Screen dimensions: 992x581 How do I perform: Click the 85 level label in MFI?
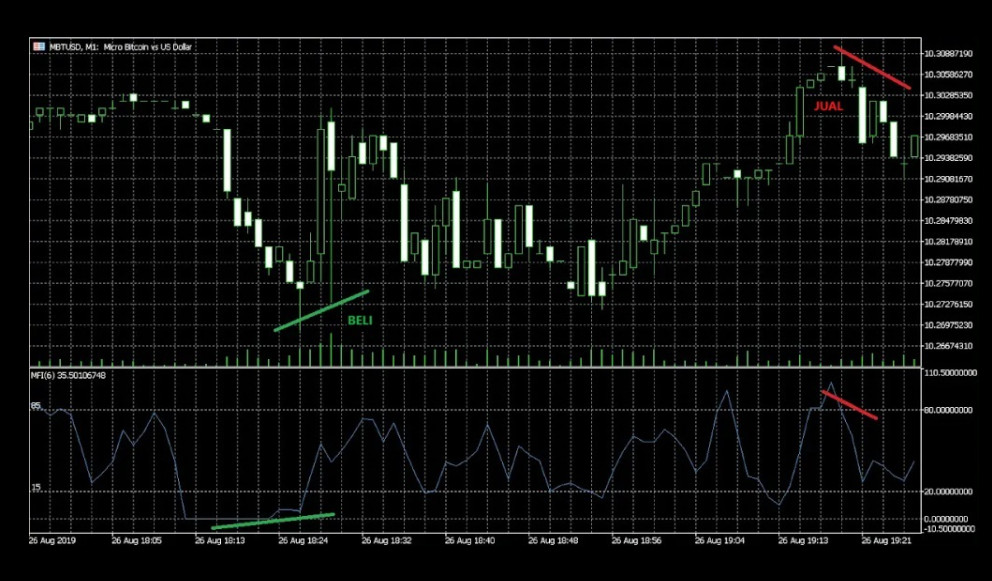tap(36, 406)
